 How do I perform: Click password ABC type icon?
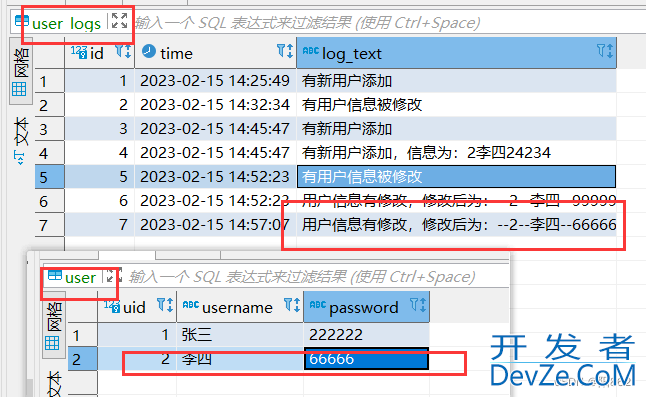pos(318,305)
